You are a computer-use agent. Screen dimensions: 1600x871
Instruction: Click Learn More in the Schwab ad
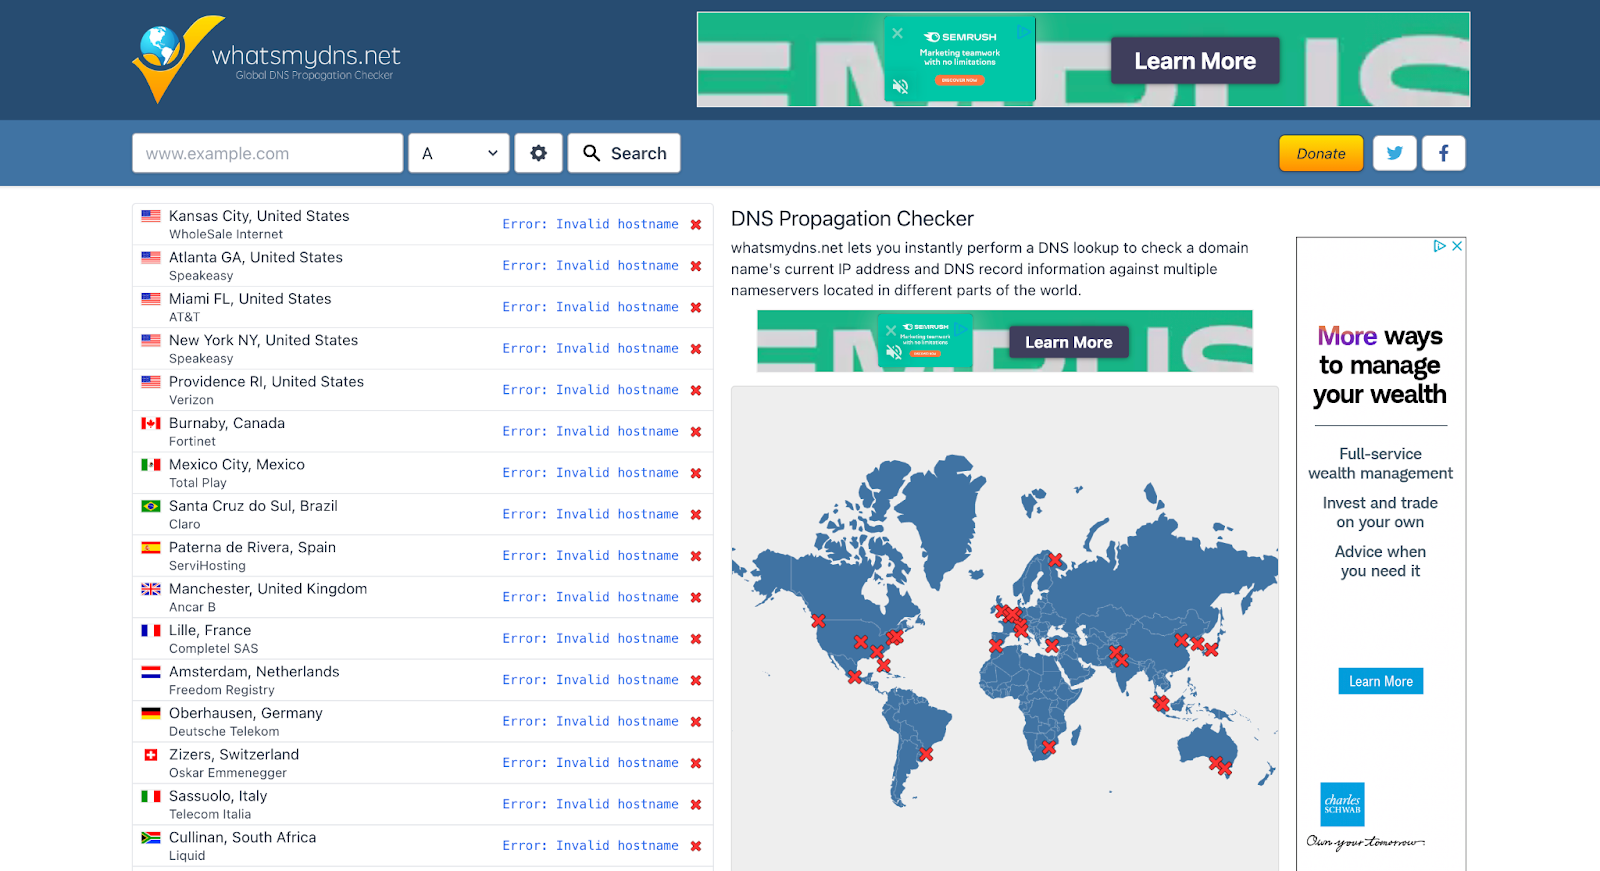(x=1380, y=681)
